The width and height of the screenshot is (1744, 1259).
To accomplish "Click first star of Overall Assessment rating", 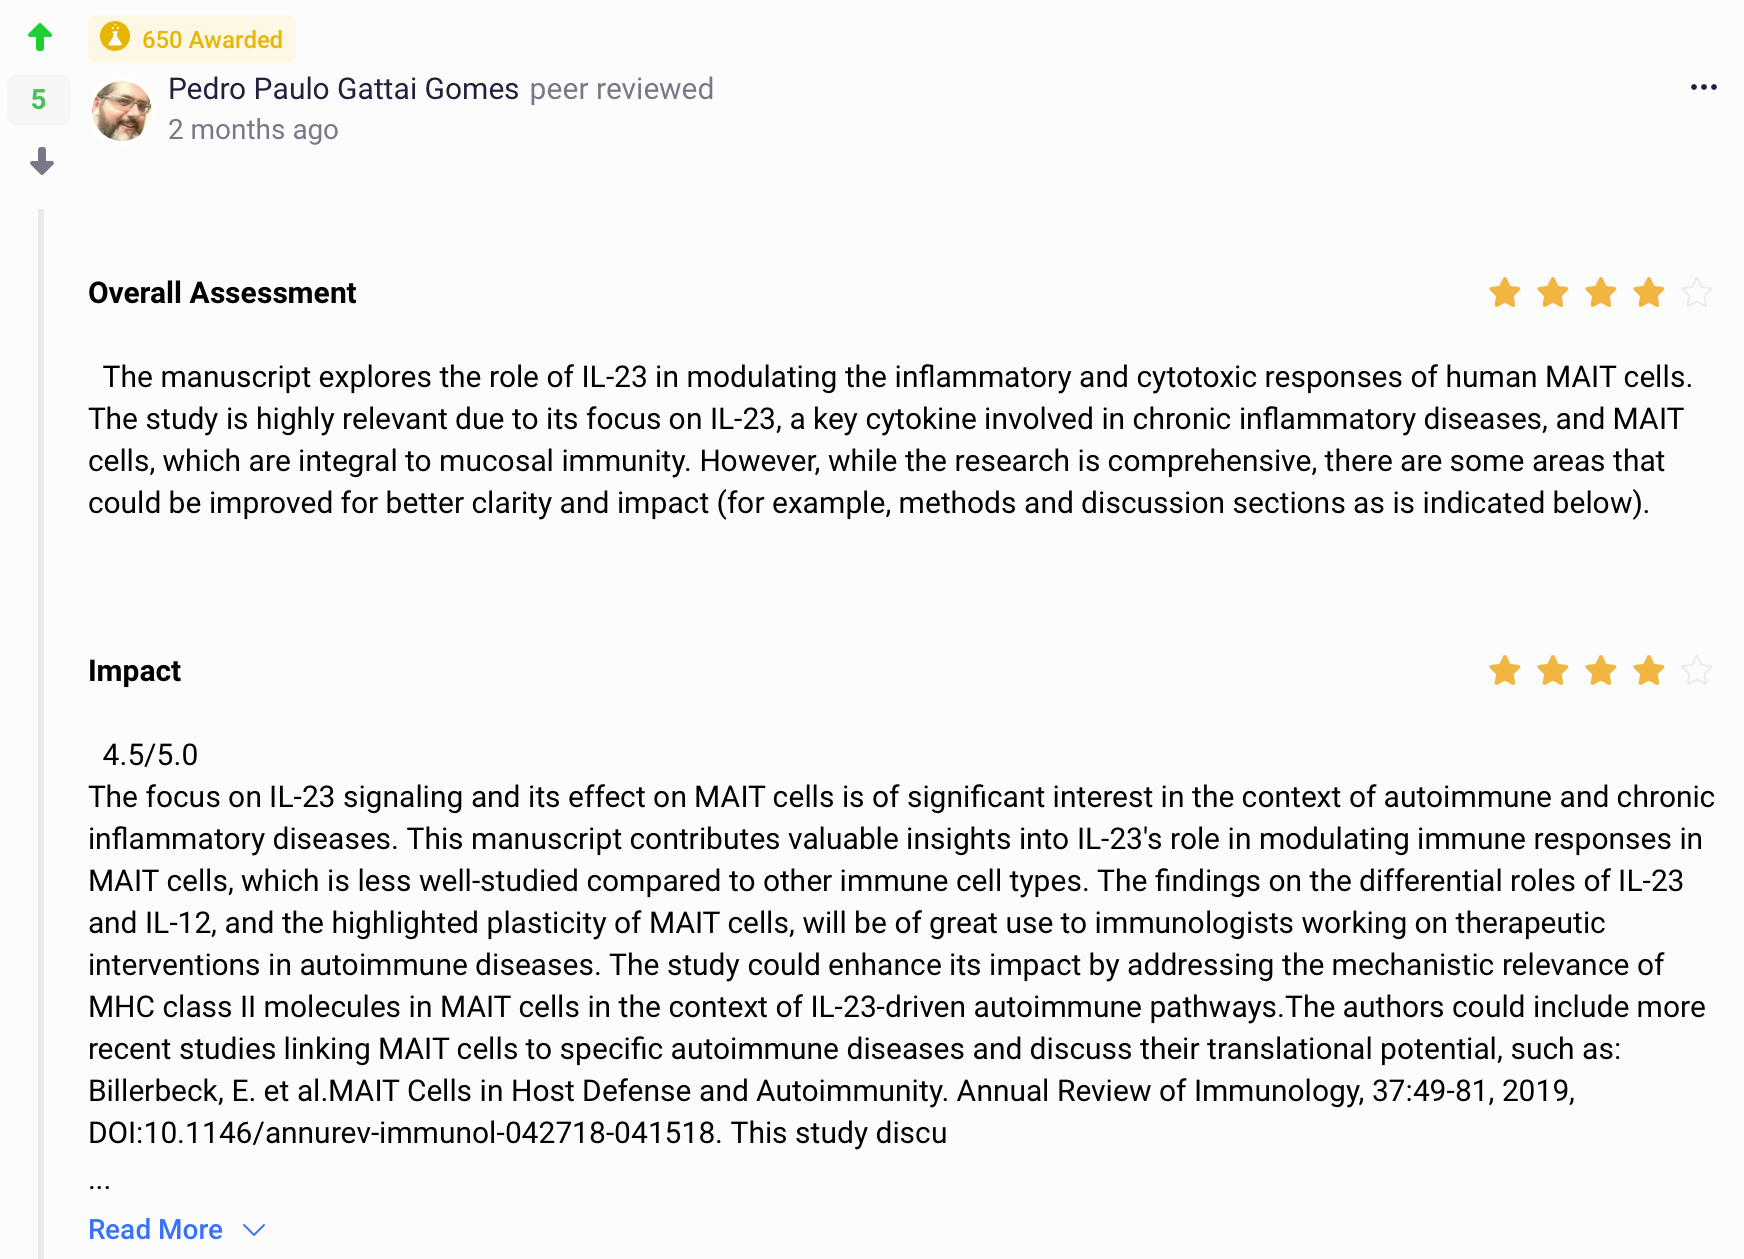I will (1504, 293).
